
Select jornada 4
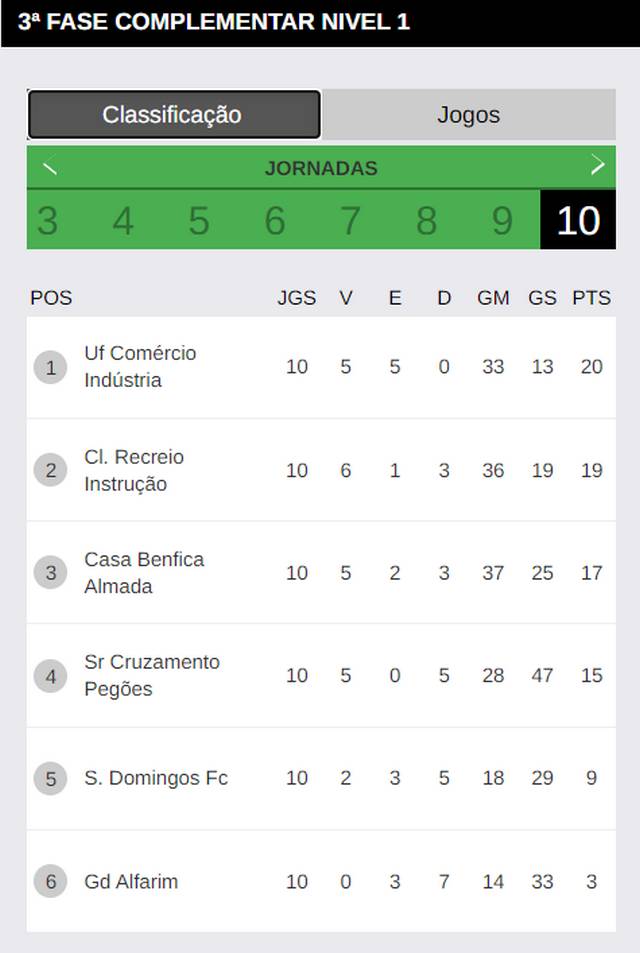(x=123, y=220)
